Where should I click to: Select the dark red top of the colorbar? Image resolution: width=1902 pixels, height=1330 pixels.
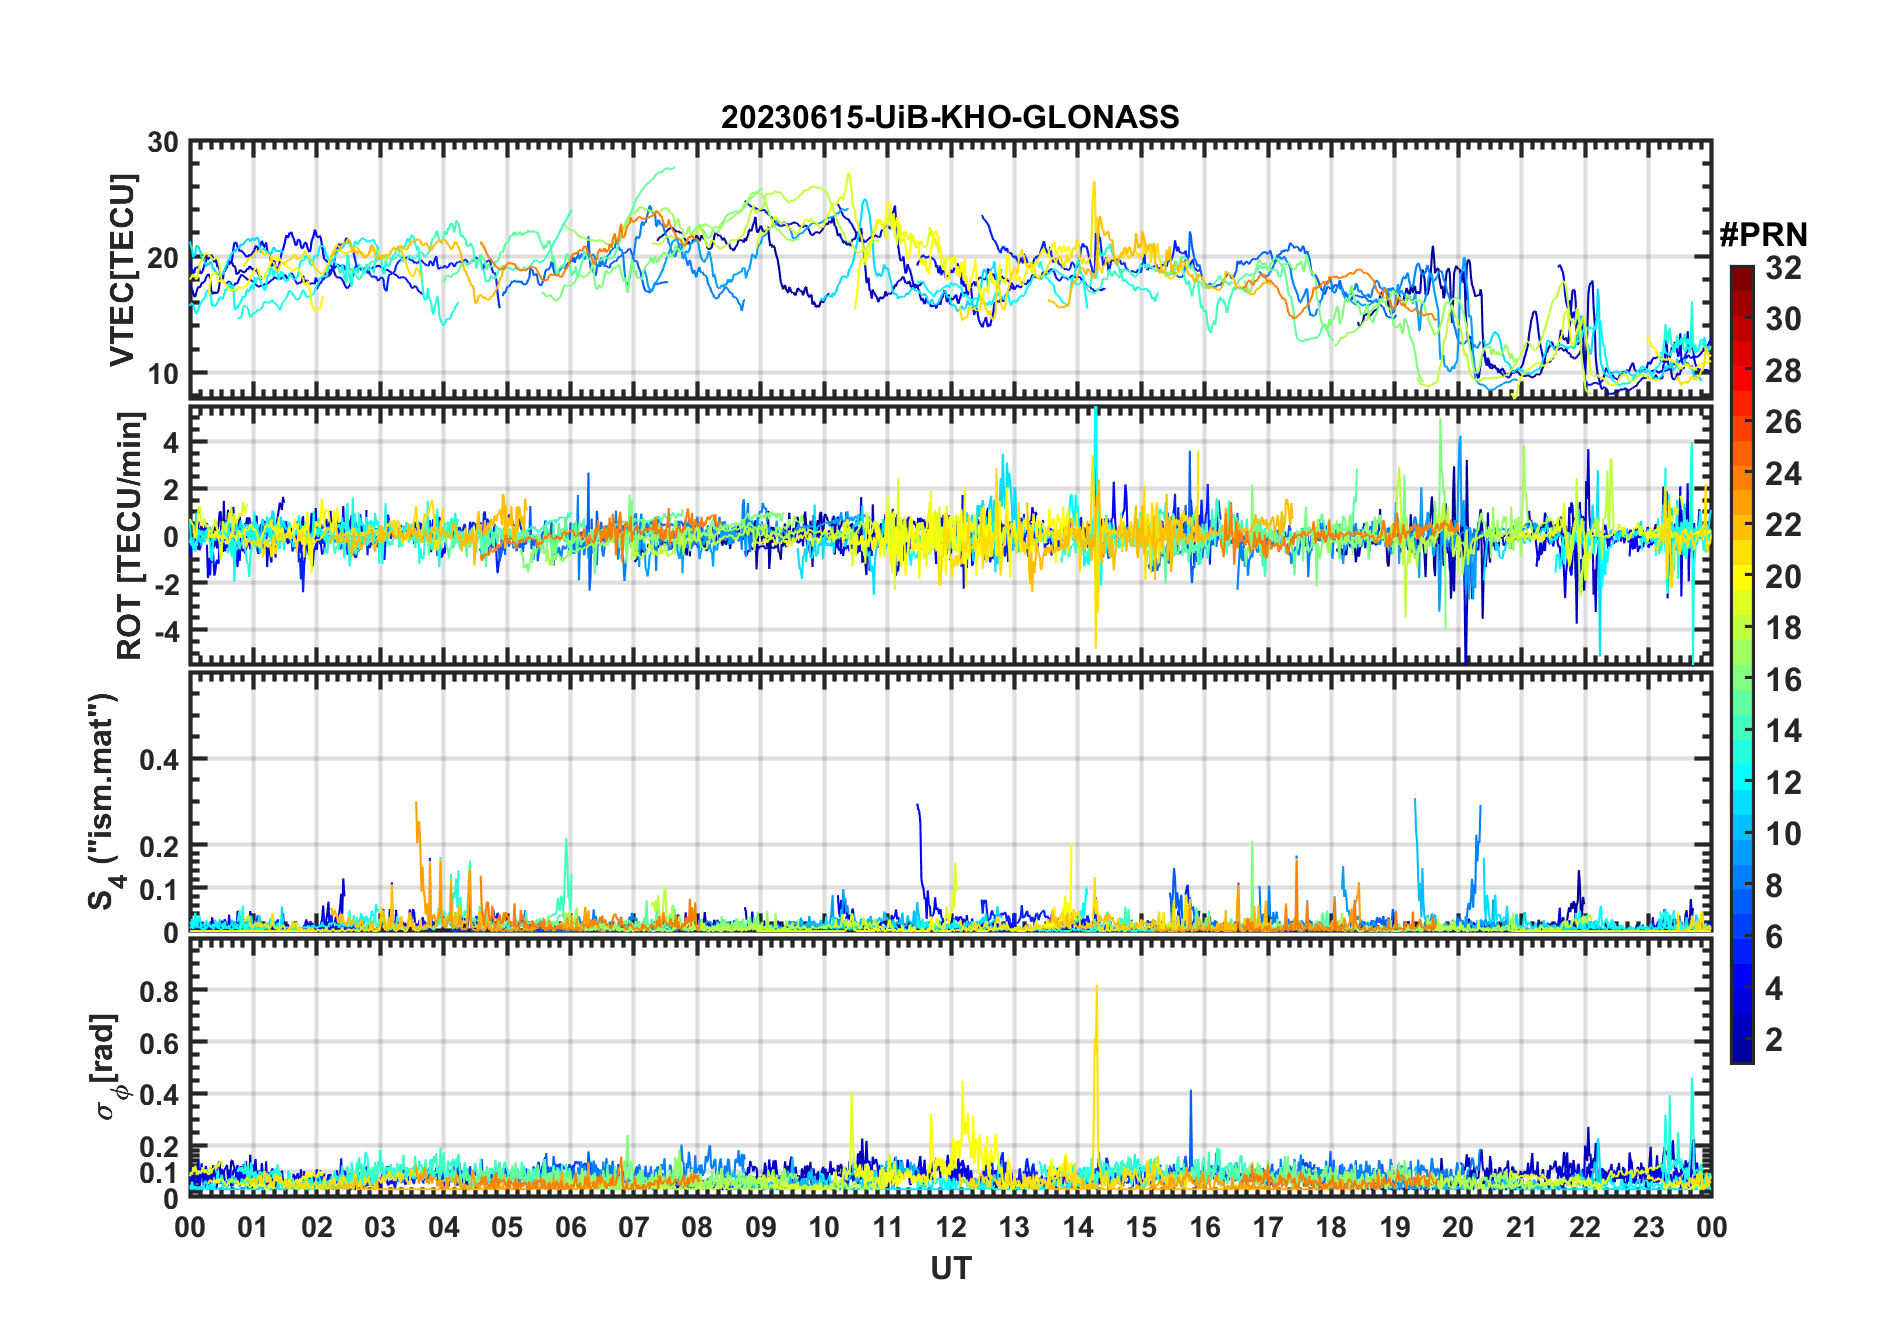(x=1742, y=274)
